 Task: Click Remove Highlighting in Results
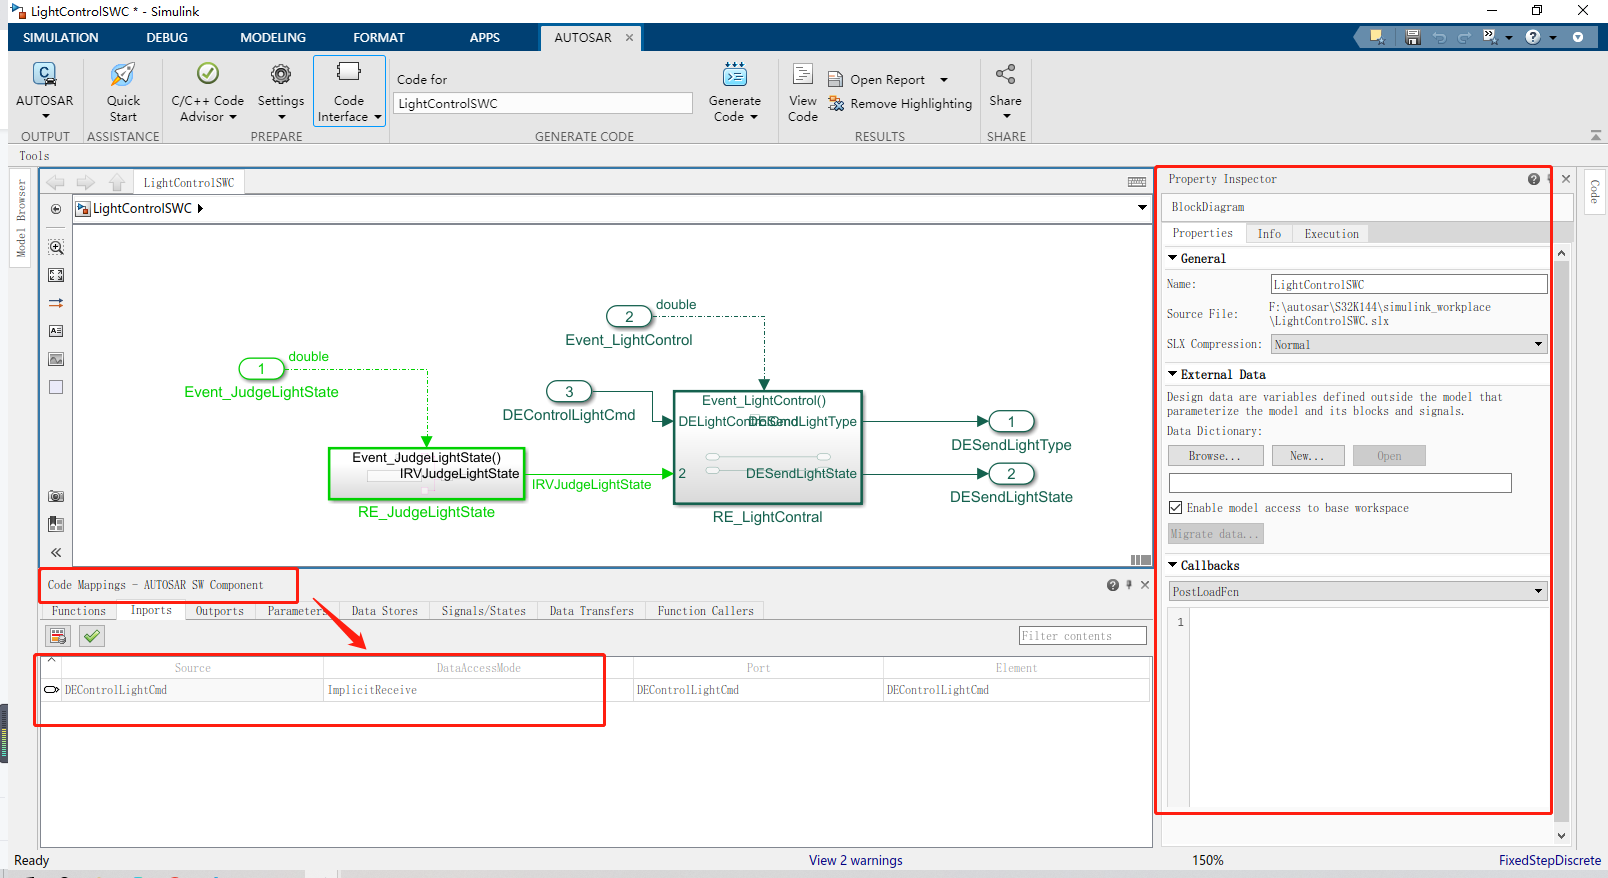pyautogui.click(x=900, y=104)
